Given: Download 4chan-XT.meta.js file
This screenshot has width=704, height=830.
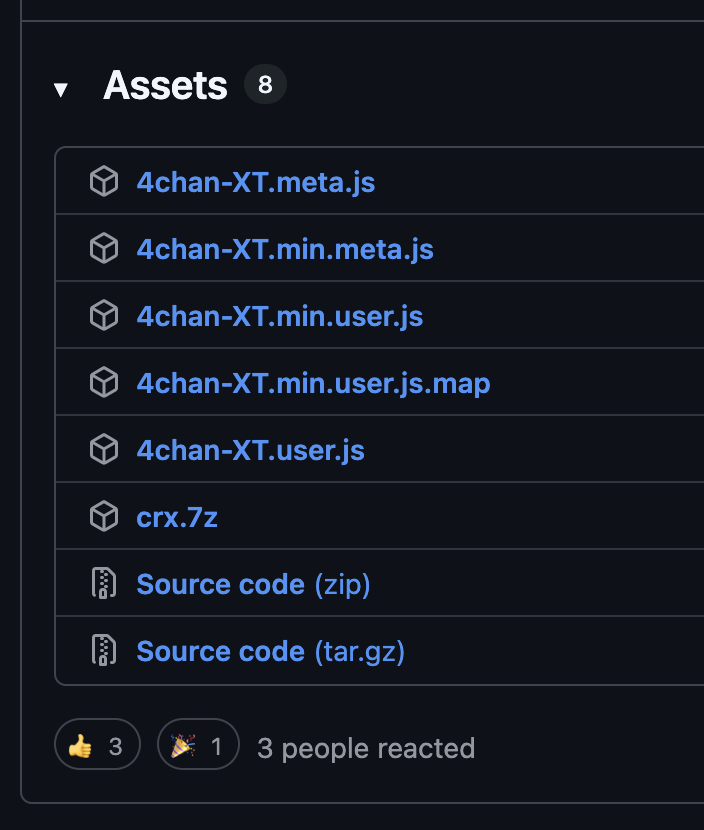Looking at the screenshot, I should click(256, 182).
